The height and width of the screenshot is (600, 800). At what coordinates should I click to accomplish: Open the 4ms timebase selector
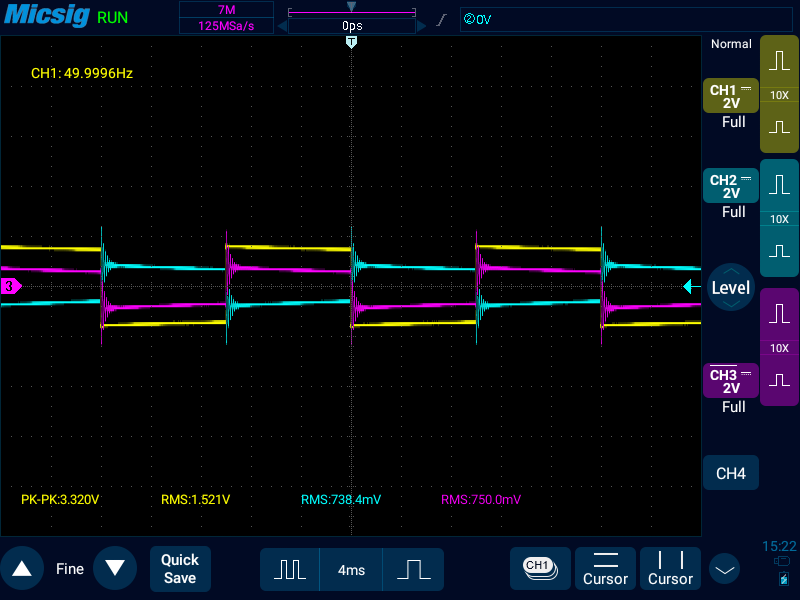pos(351,570)
